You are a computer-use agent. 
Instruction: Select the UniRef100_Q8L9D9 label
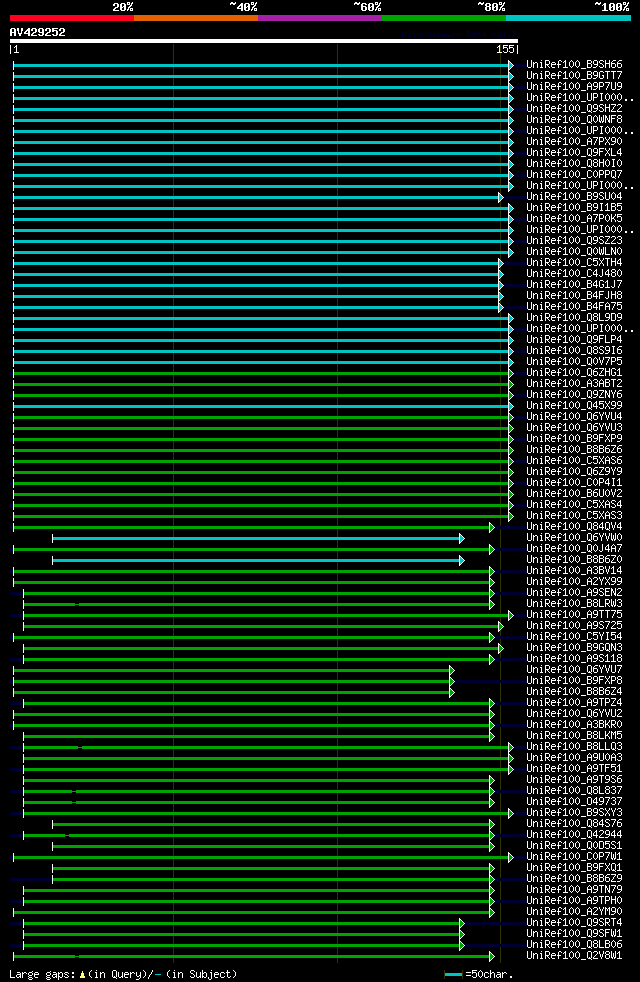[x=574, y=318]
